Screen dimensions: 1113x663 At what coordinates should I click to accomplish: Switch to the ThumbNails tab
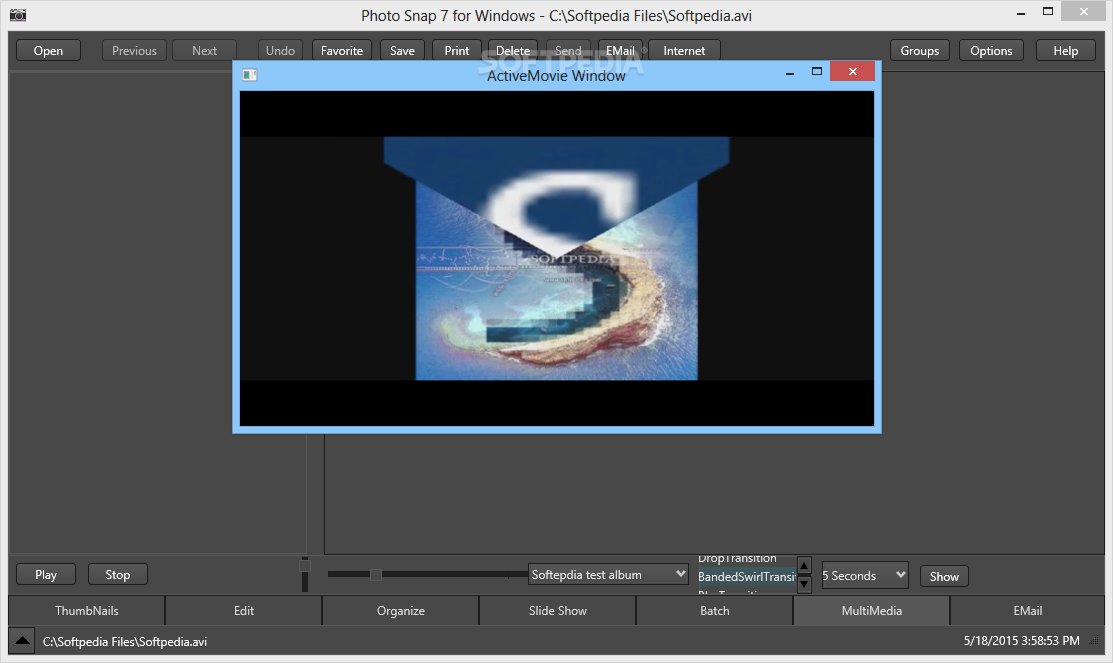87,610
